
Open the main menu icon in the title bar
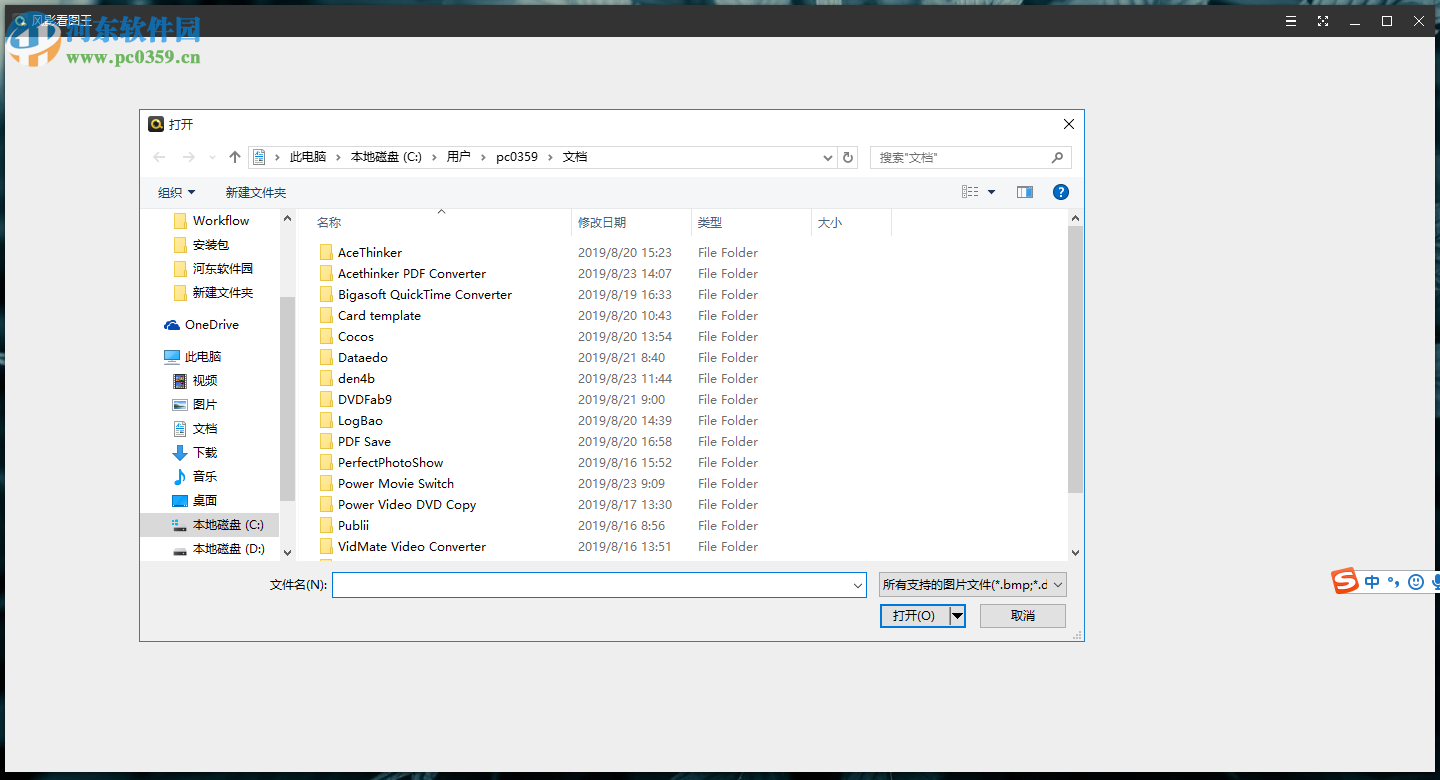tap(1291, 21)
